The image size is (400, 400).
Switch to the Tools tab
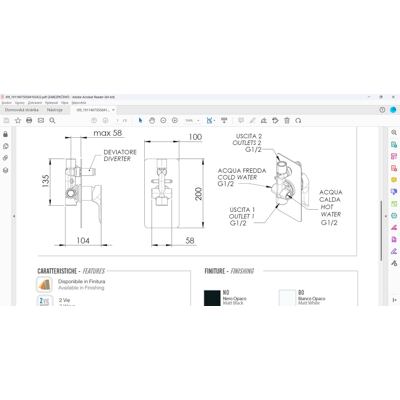tap(55, 110)
